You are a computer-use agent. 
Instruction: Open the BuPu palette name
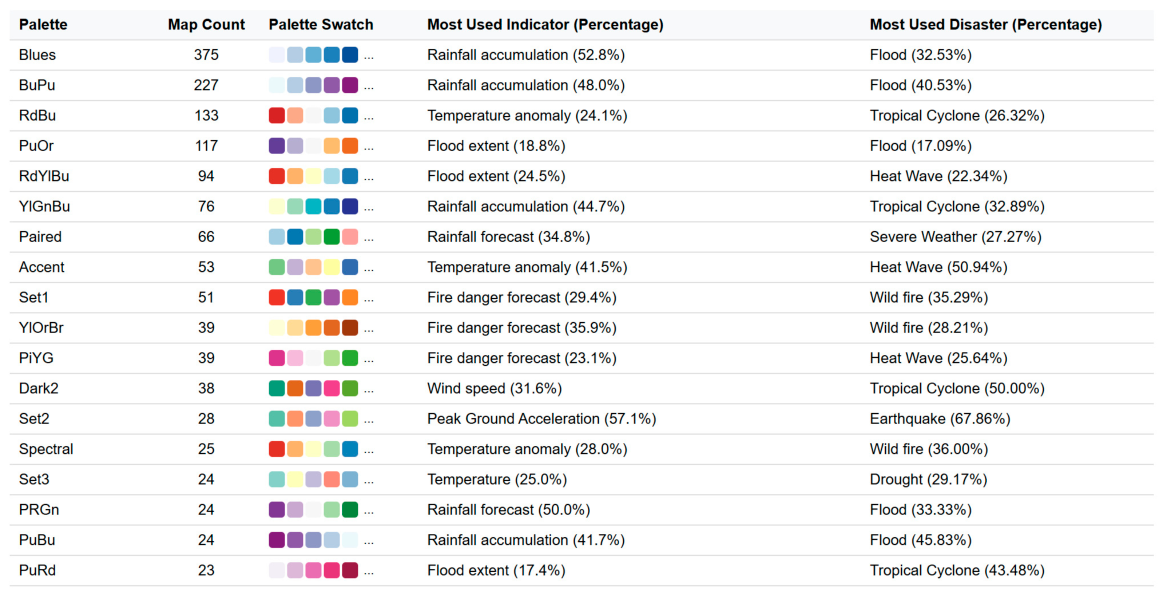coord(37,86)
